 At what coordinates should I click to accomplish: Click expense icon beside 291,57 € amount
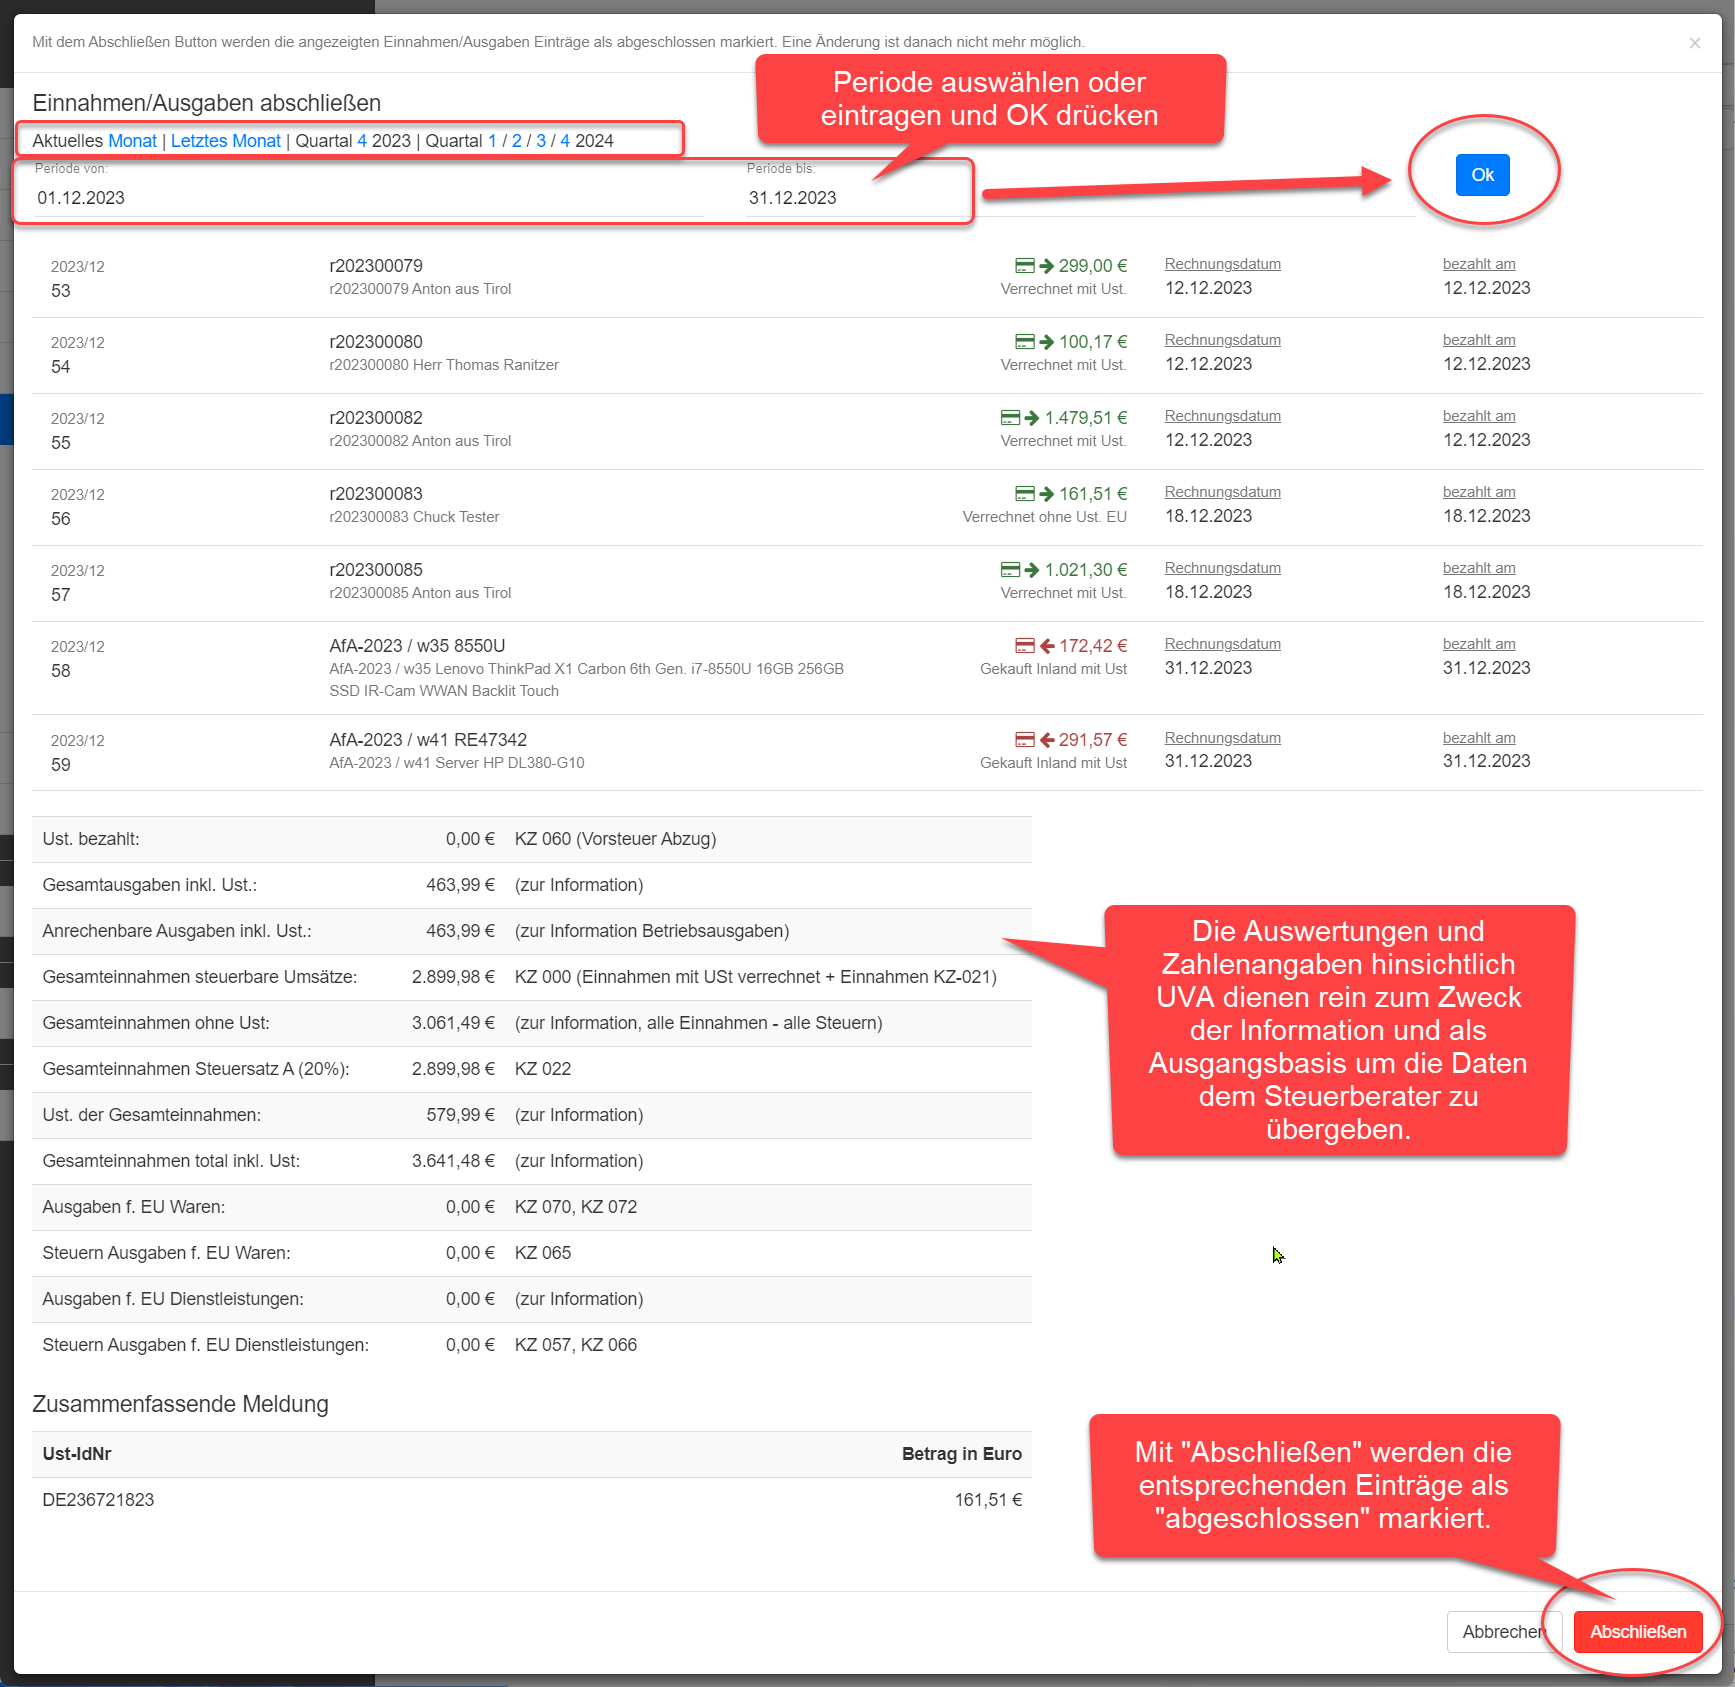point(1034,740)
